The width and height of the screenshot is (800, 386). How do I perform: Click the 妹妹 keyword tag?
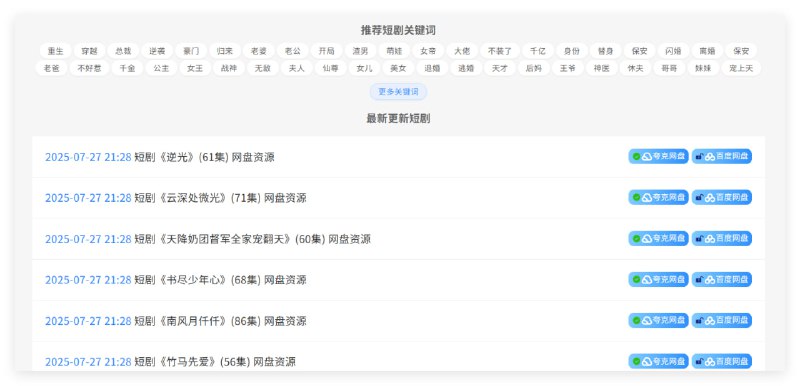point(703,68)
